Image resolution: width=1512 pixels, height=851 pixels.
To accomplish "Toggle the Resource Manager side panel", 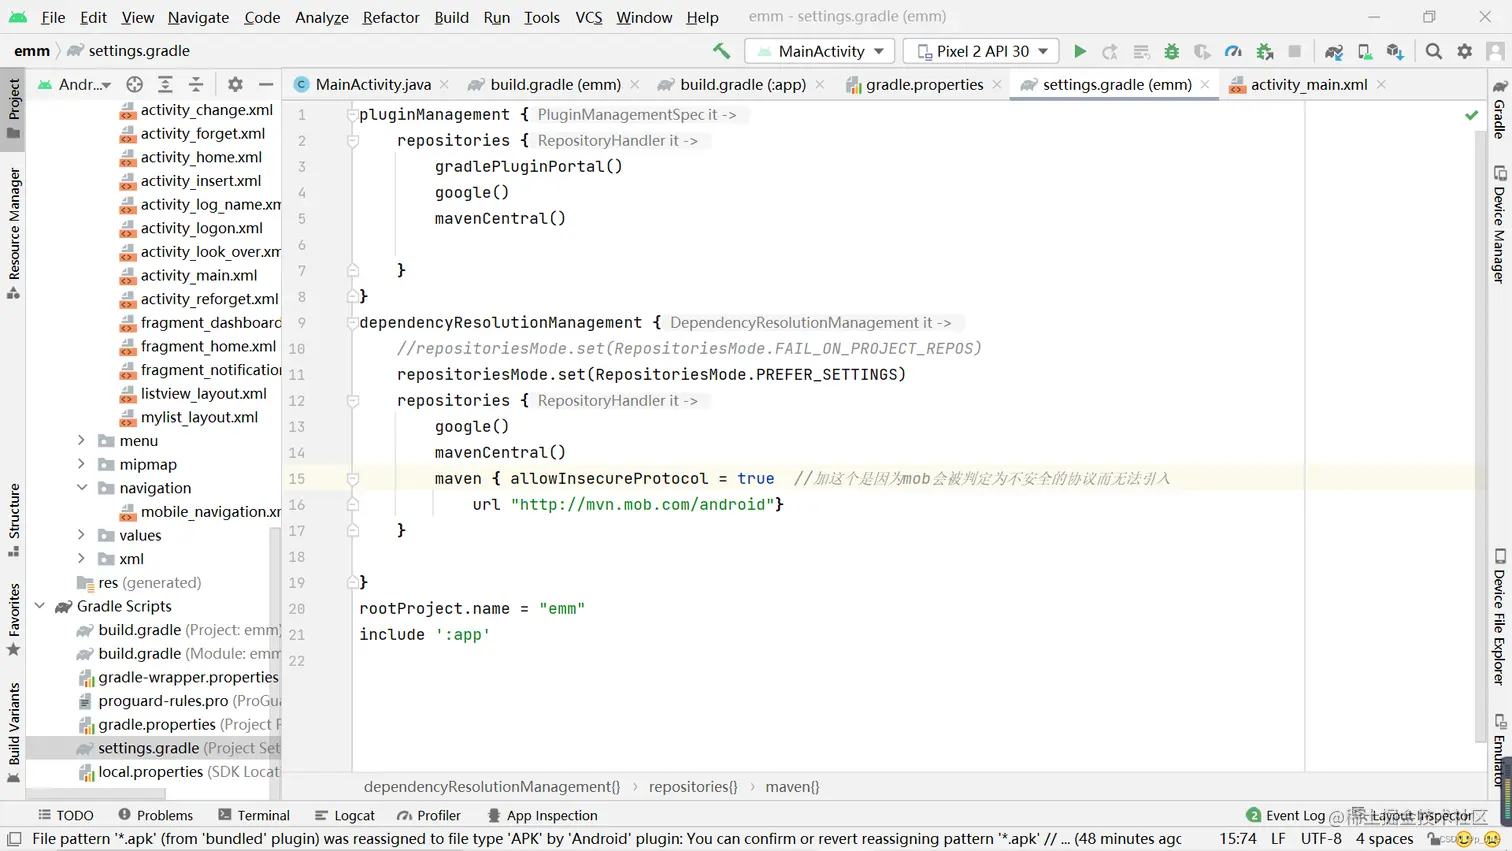I will (x=14, y=233).
